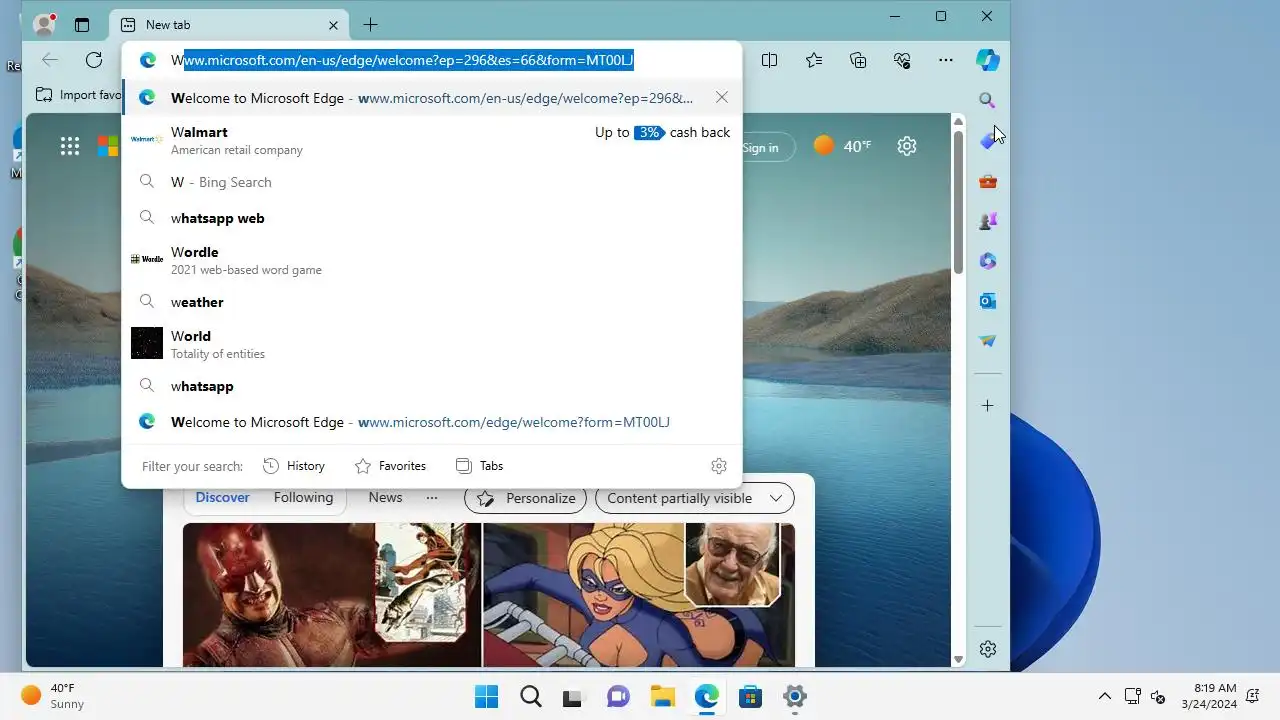Screen dimensions: 1280x720
Task: Open File Explorer from the taskbar
Action: 662,697
